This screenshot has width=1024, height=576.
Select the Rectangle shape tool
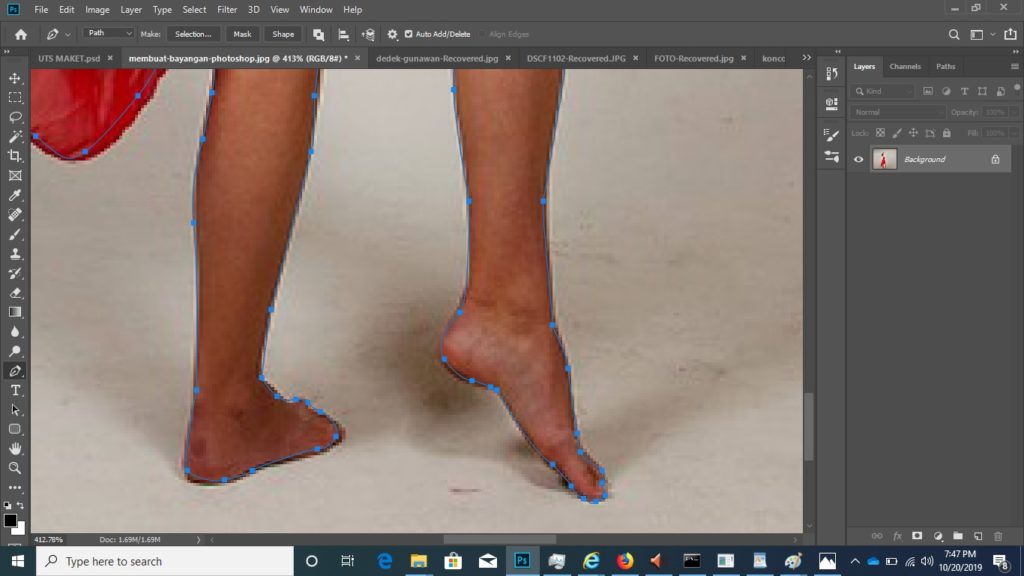(x=15, y=429)
